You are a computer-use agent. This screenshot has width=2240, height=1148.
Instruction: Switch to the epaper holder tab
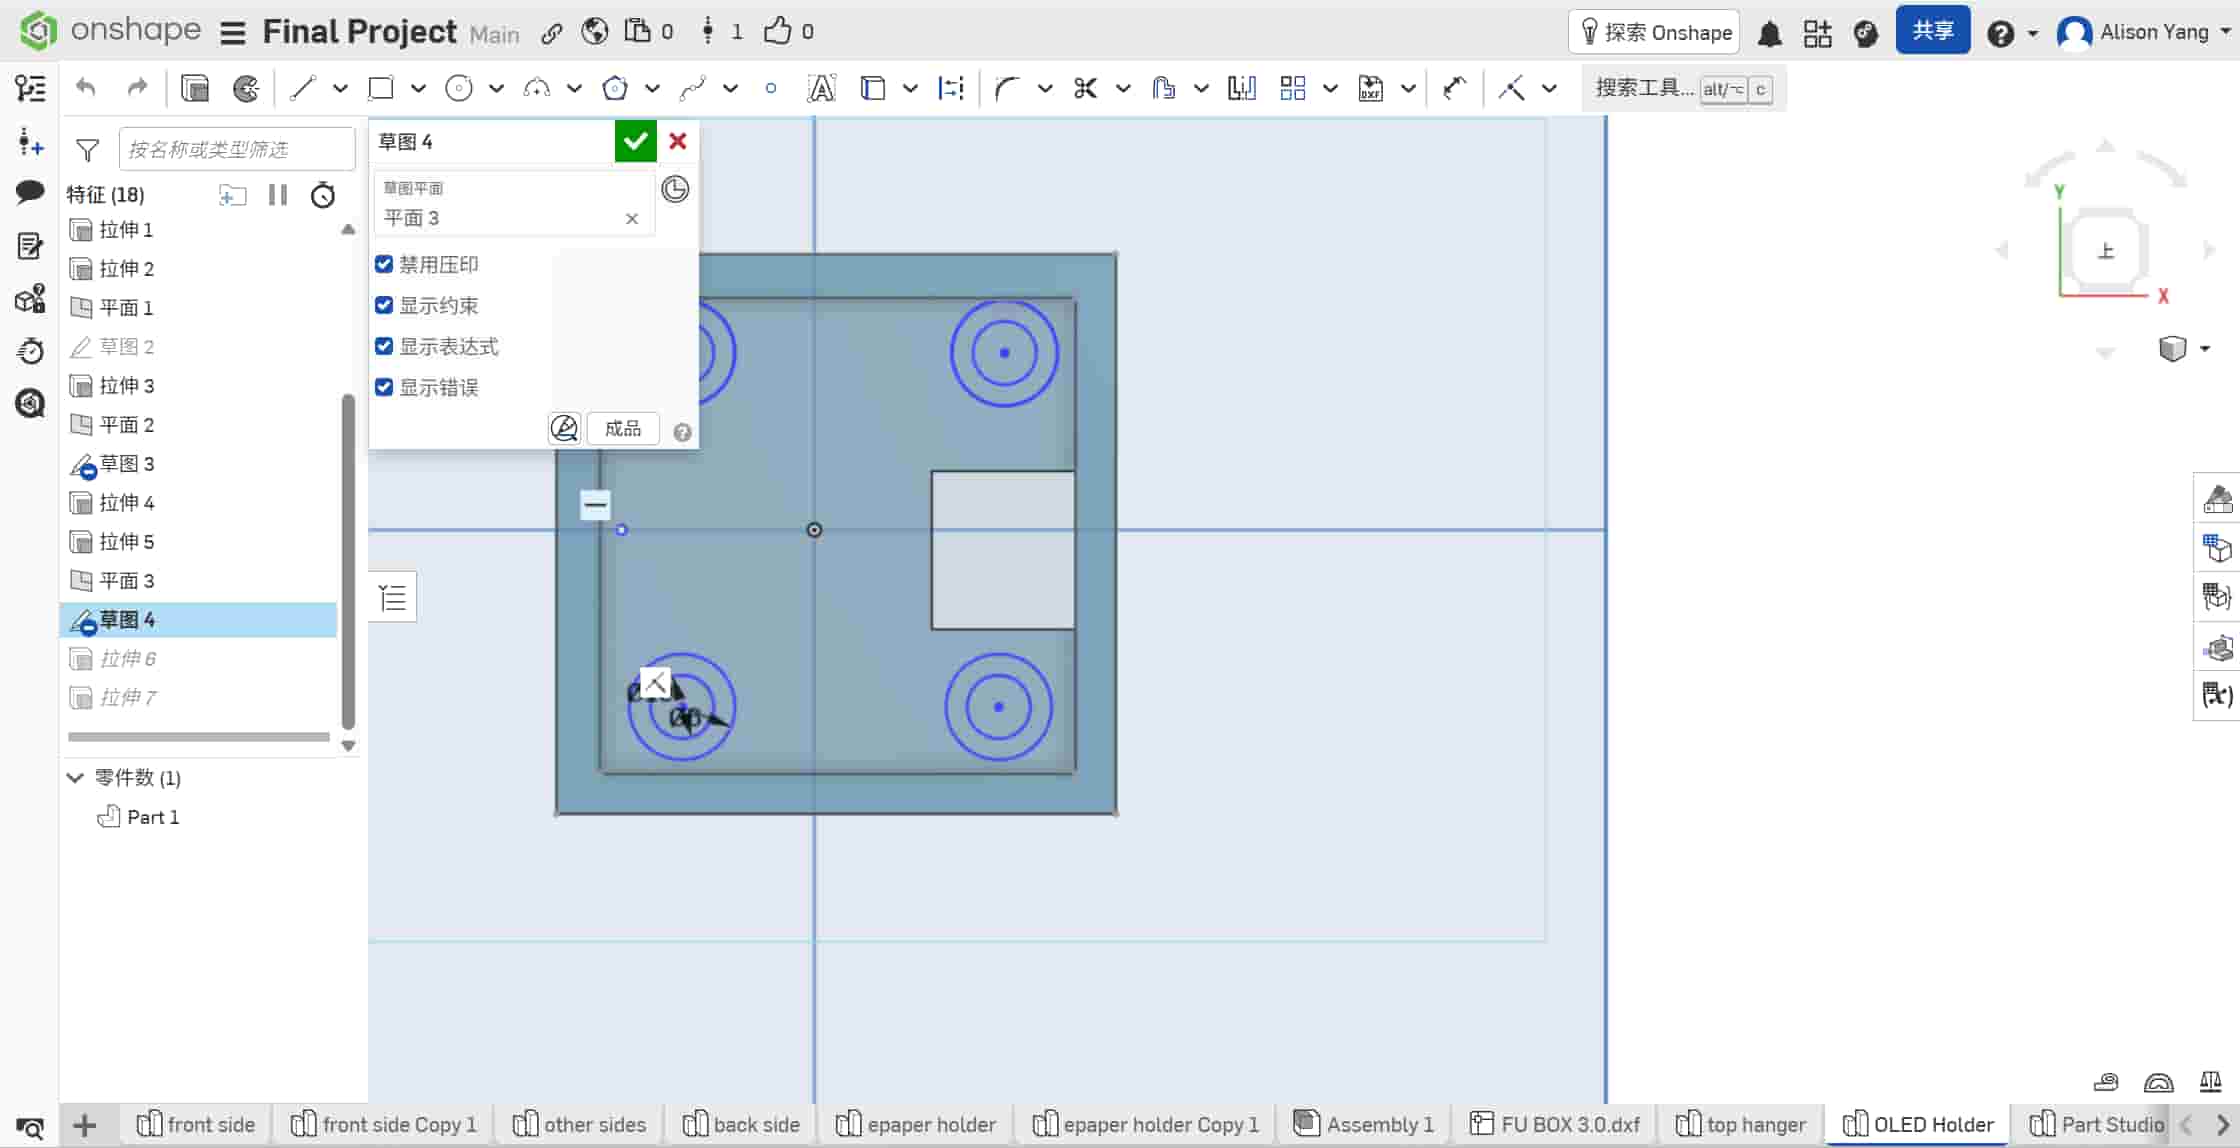(917, 1125)
